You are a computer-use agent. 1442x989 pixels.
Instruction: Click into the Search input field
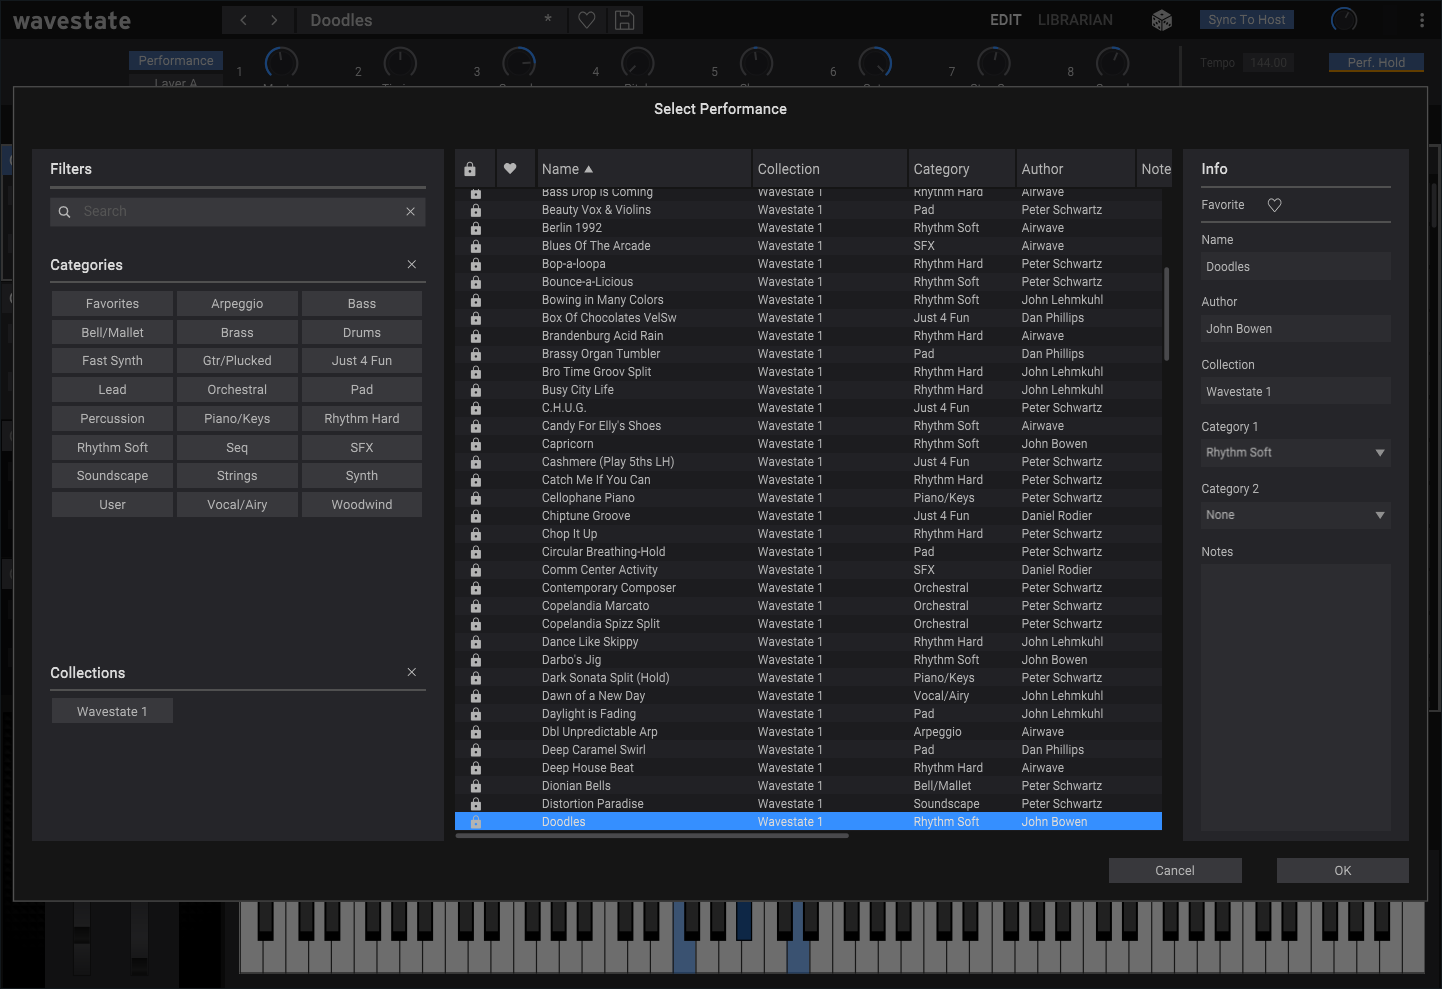click(238, 212)
